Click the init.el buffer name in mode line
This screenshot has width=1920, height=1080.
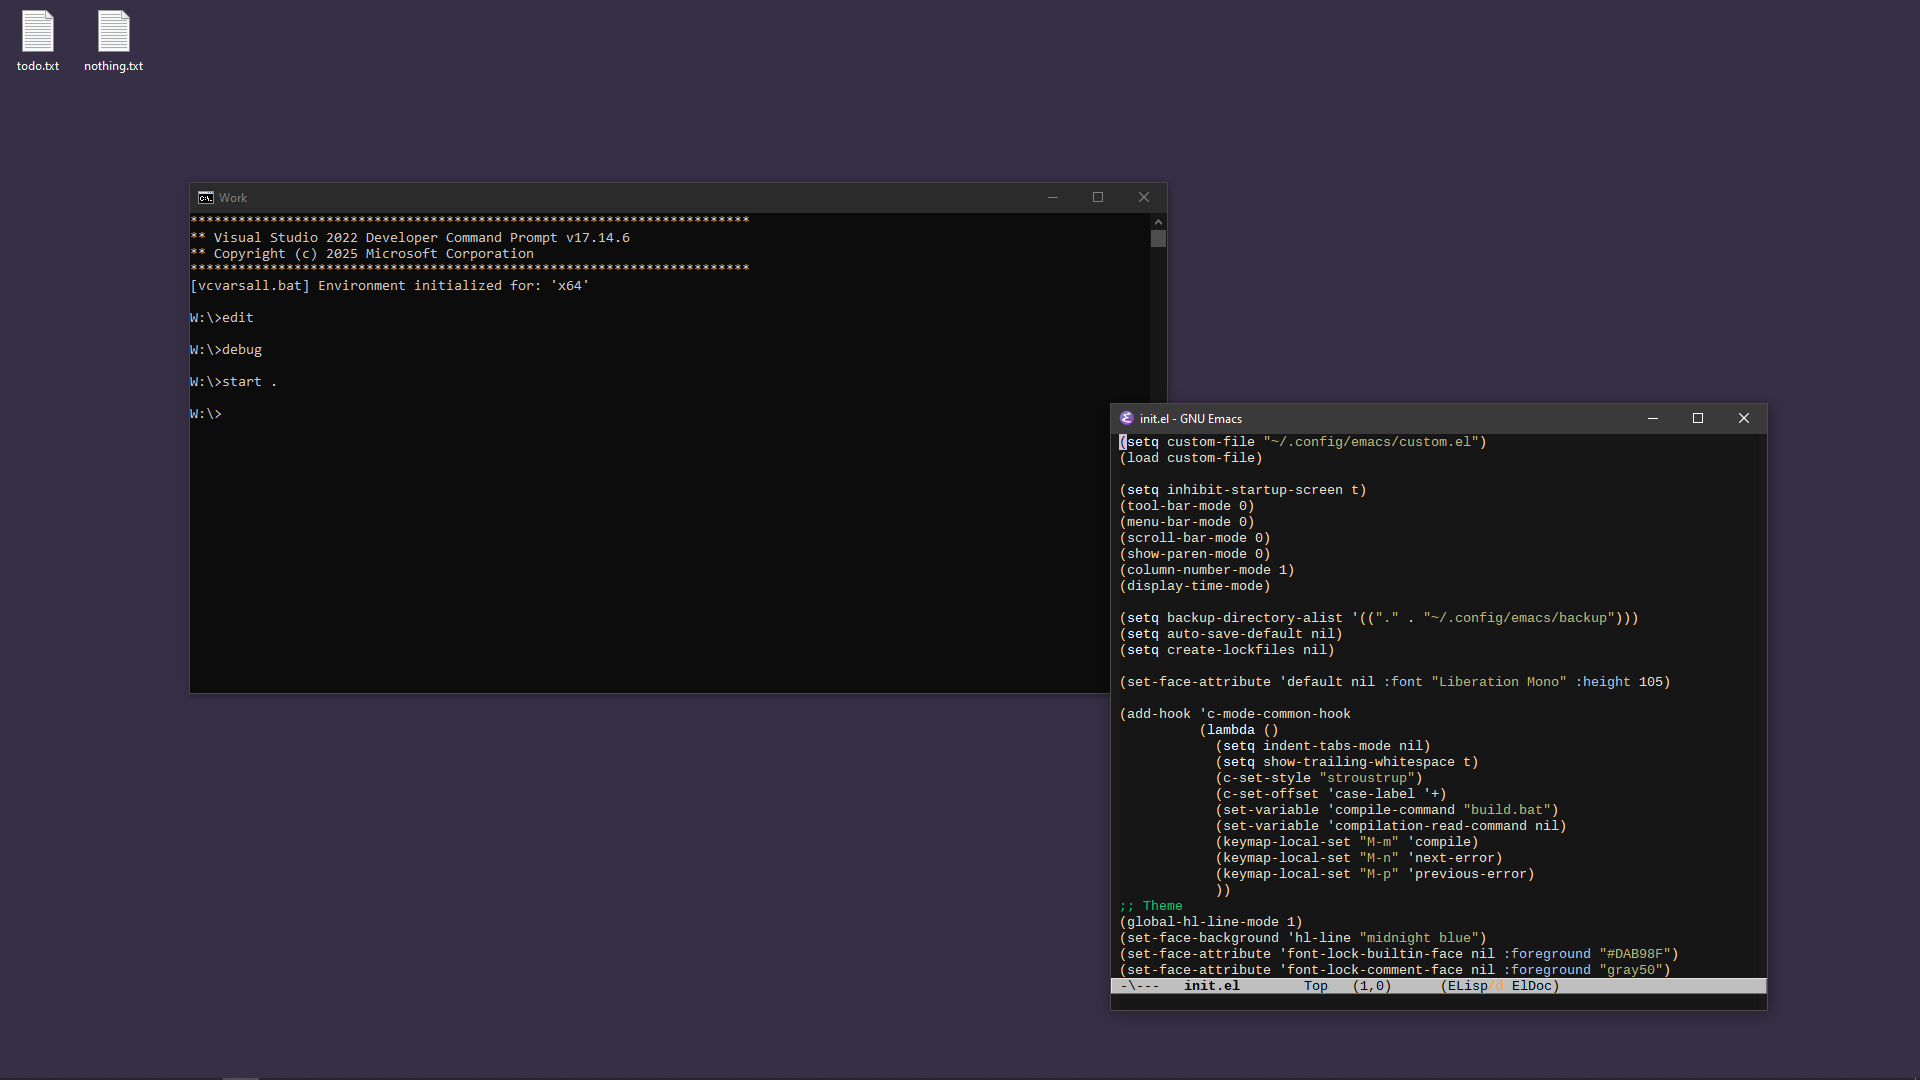point(1212,986)
